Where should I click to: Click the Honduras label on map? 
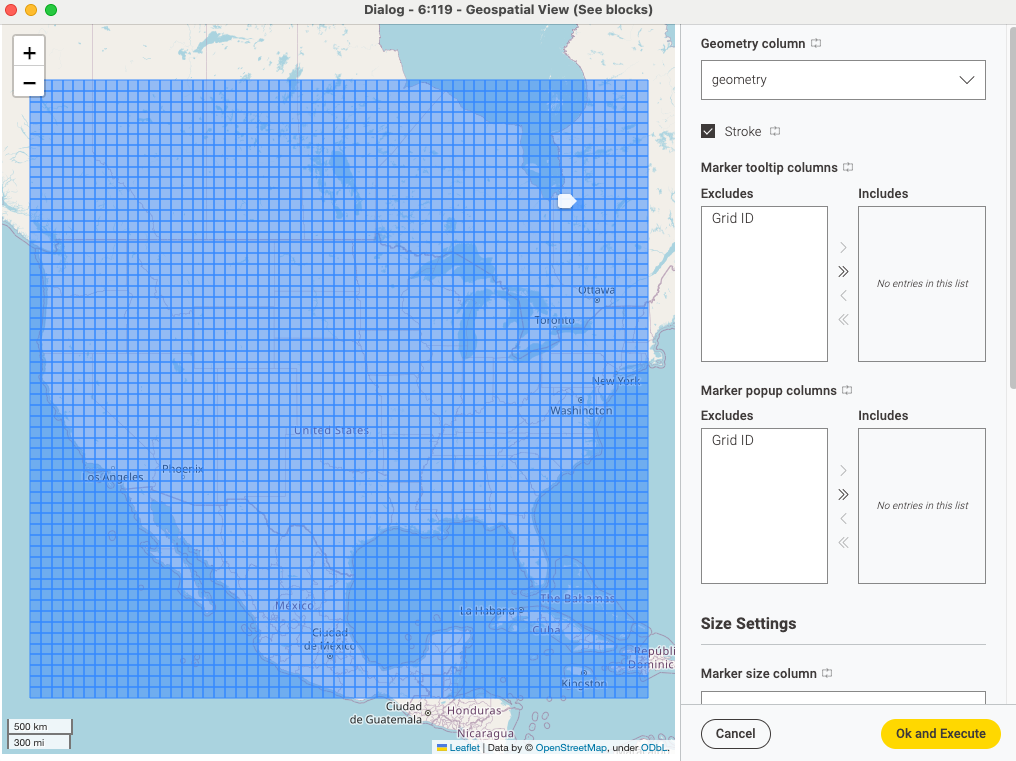tap(474, 710)
